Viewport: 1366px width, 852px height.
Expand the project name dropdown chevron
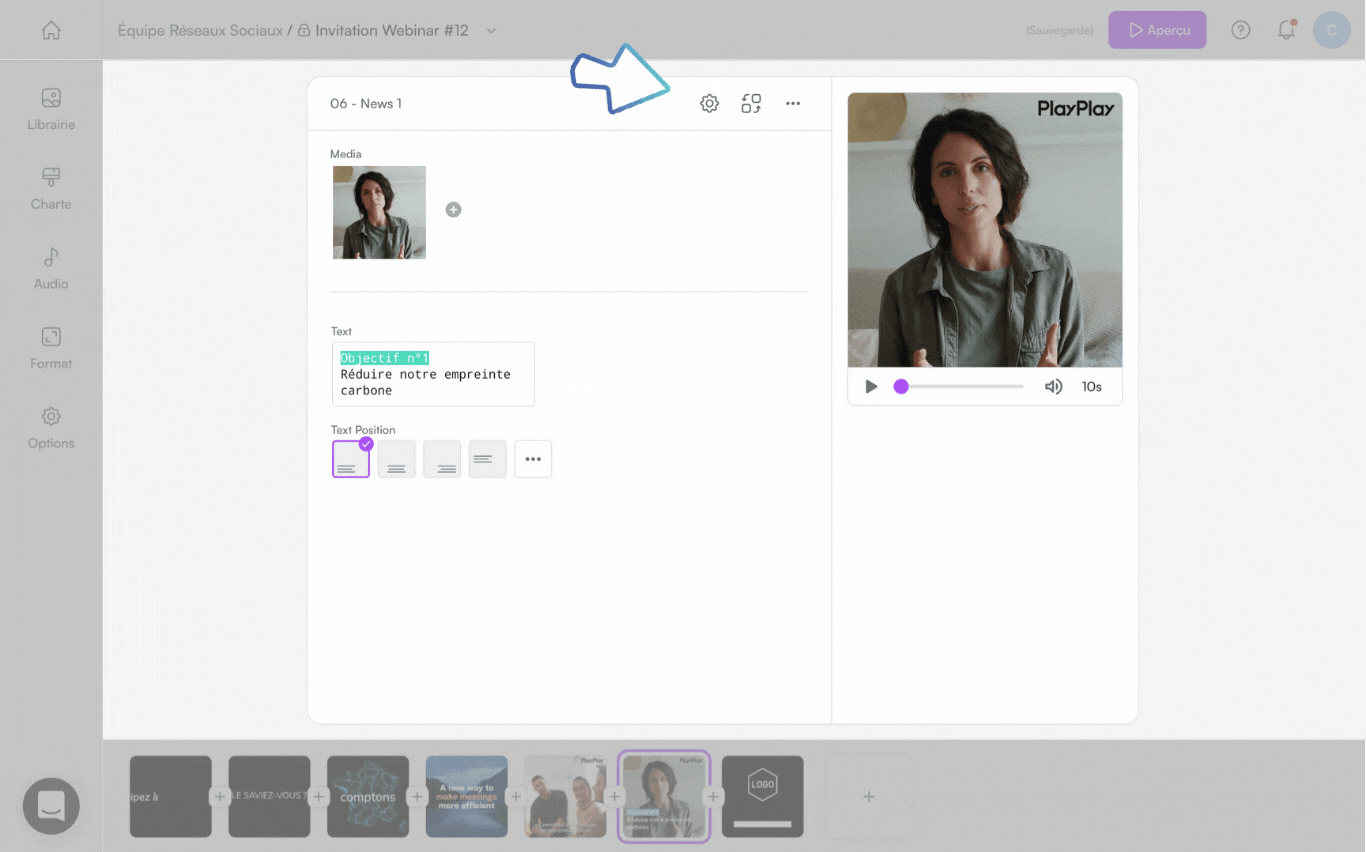(x=491, y=31)
